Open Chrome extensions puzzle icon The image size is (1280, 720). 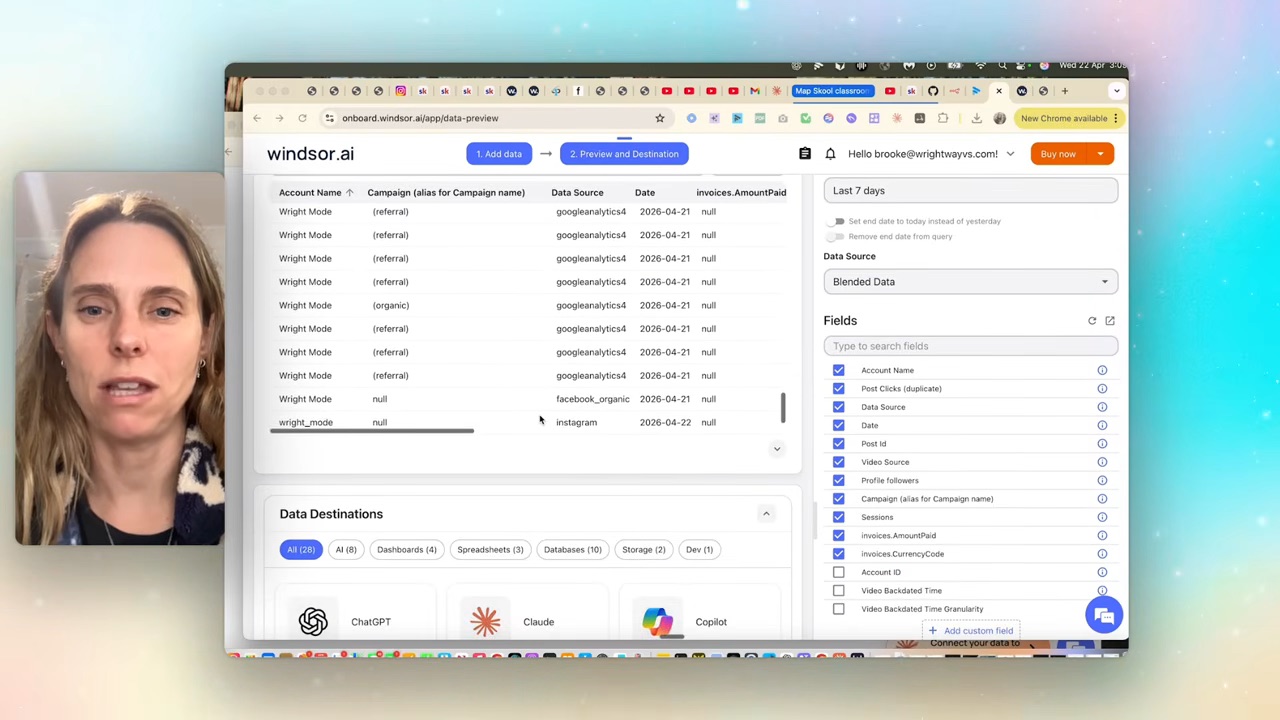click(x=943, y=118)
